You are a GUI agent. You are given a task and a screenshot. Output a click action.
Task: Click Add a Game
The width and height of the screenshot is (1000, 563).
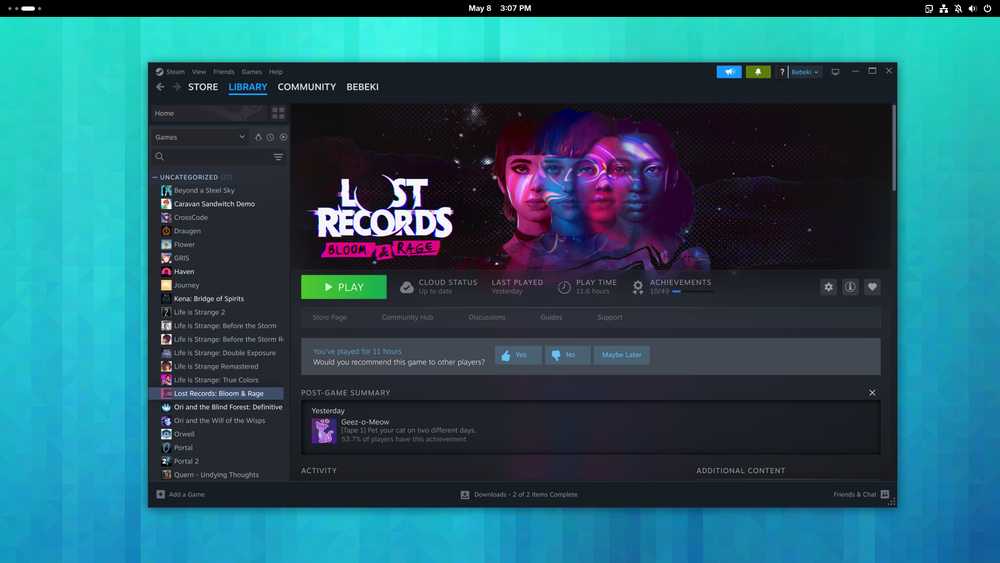tap(180, 494)
